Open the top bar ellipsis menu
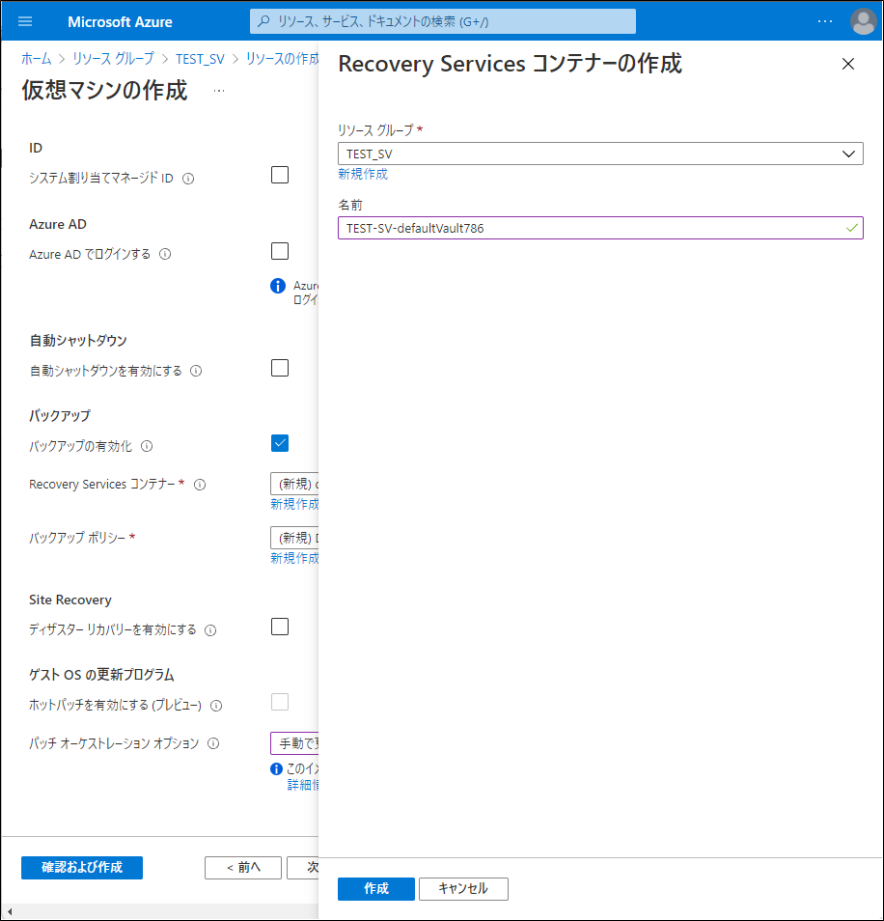This screenshot has width=884, height=921. 825,21
